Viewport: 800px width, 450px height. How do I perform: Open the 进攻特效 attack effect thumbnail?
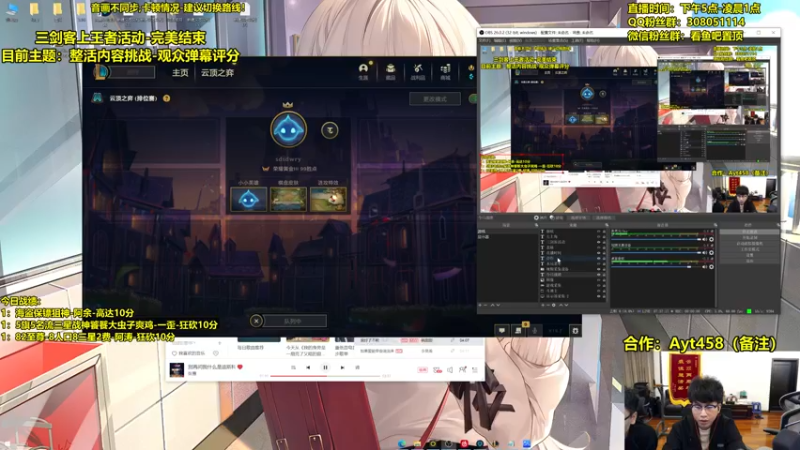pos(328,199)
